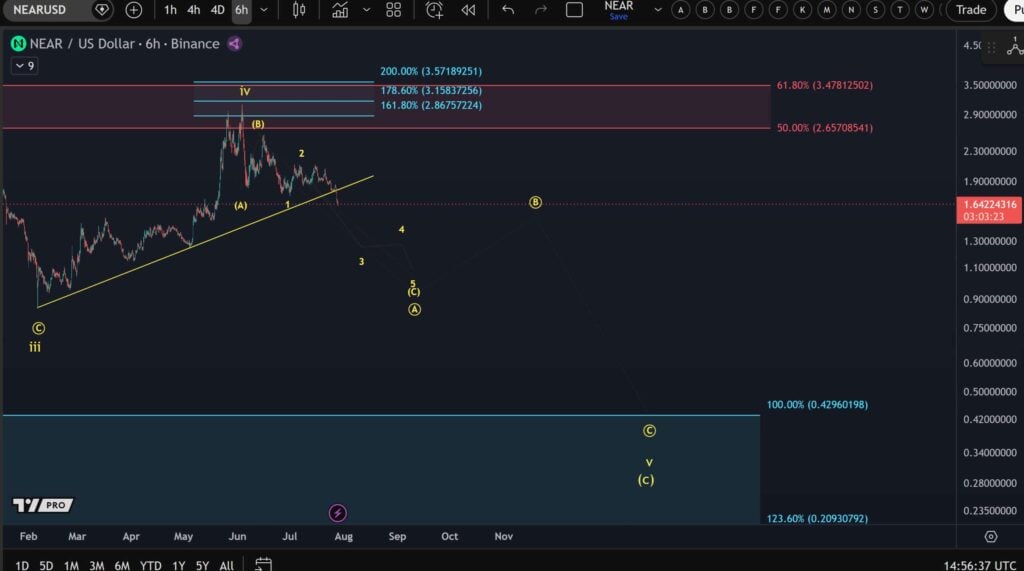Open the NEAR layout name dropdown arrow
The width and height of the screenshot is (1024, 571).
pos(658,10)
